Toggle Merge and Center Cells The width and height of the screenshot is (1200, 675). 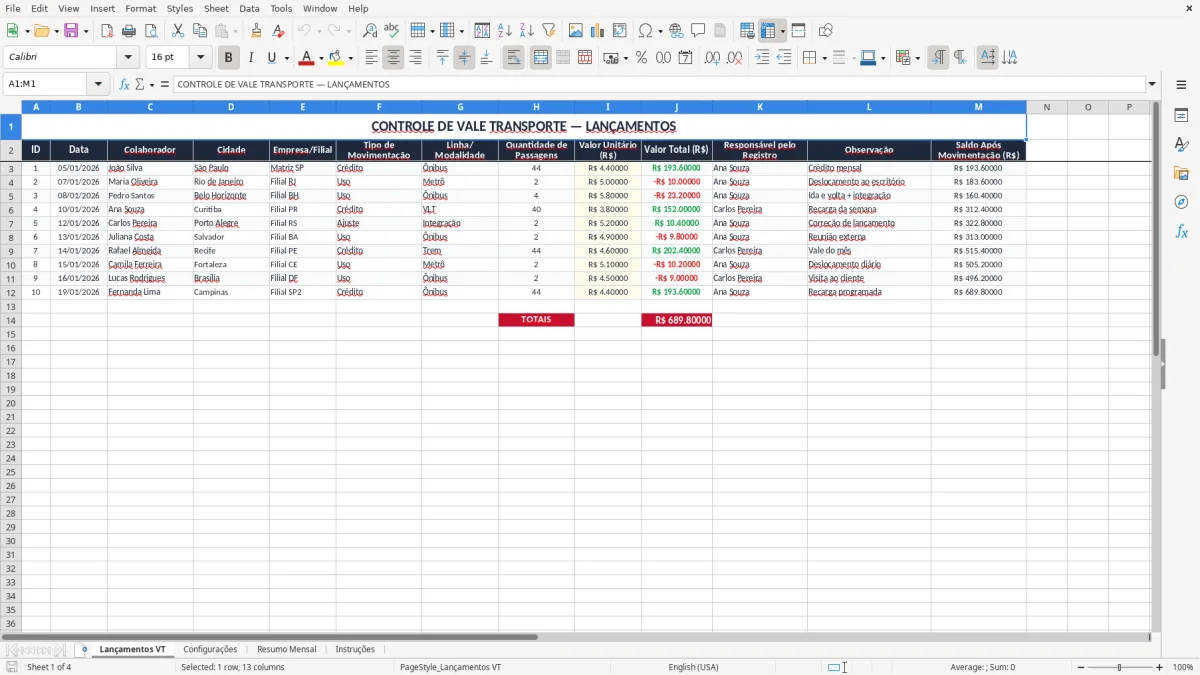click(x=541, y=58)
